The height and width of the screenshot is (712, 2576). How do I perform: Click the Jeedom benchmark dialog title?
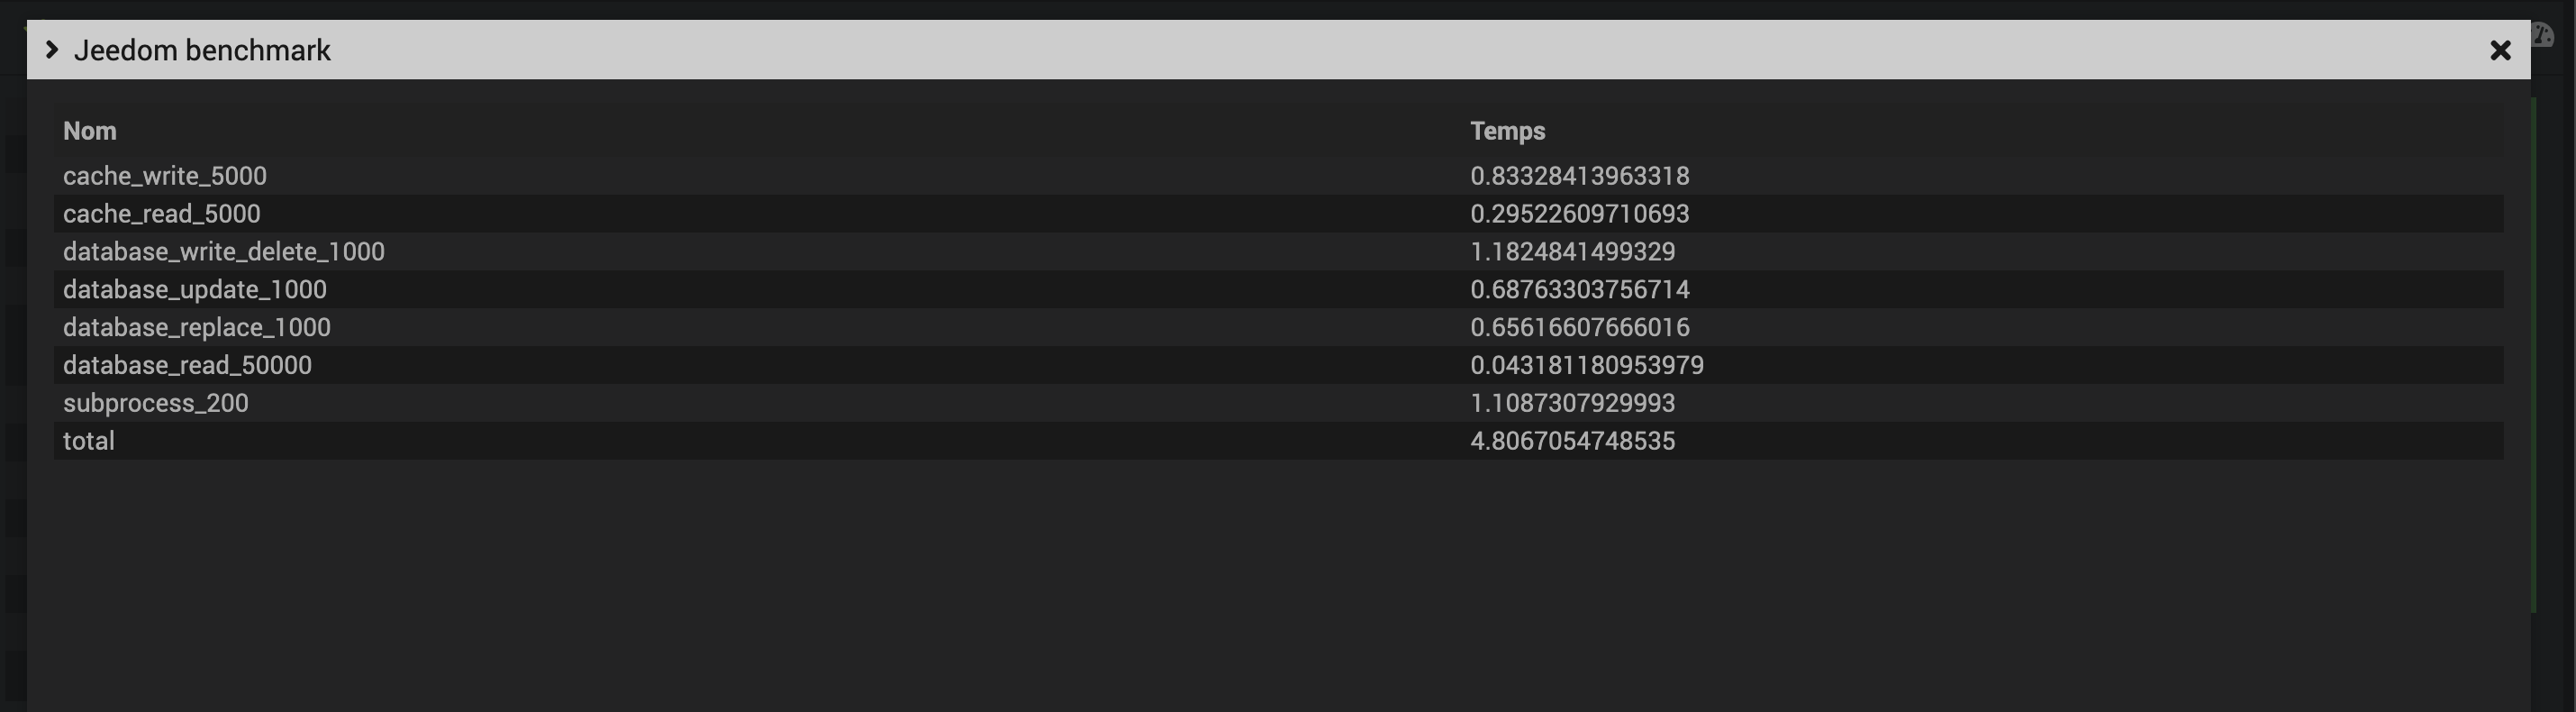click(x=202, y=50)
